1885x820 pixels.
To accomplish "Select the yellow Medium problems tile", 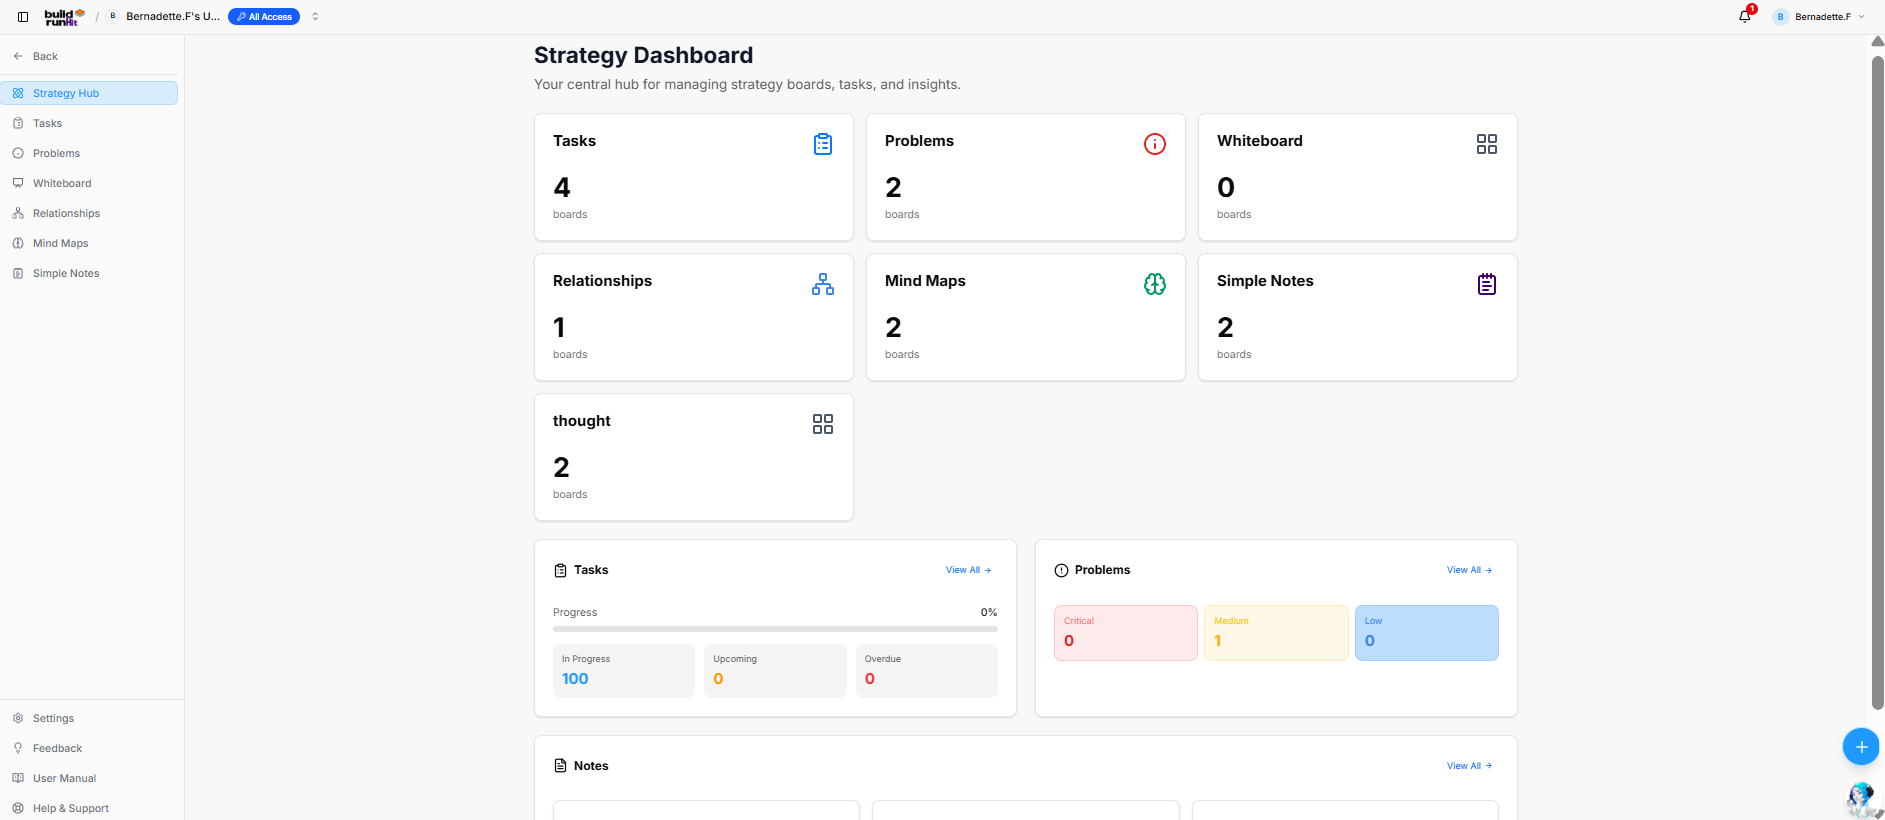I will [1276, 633].
